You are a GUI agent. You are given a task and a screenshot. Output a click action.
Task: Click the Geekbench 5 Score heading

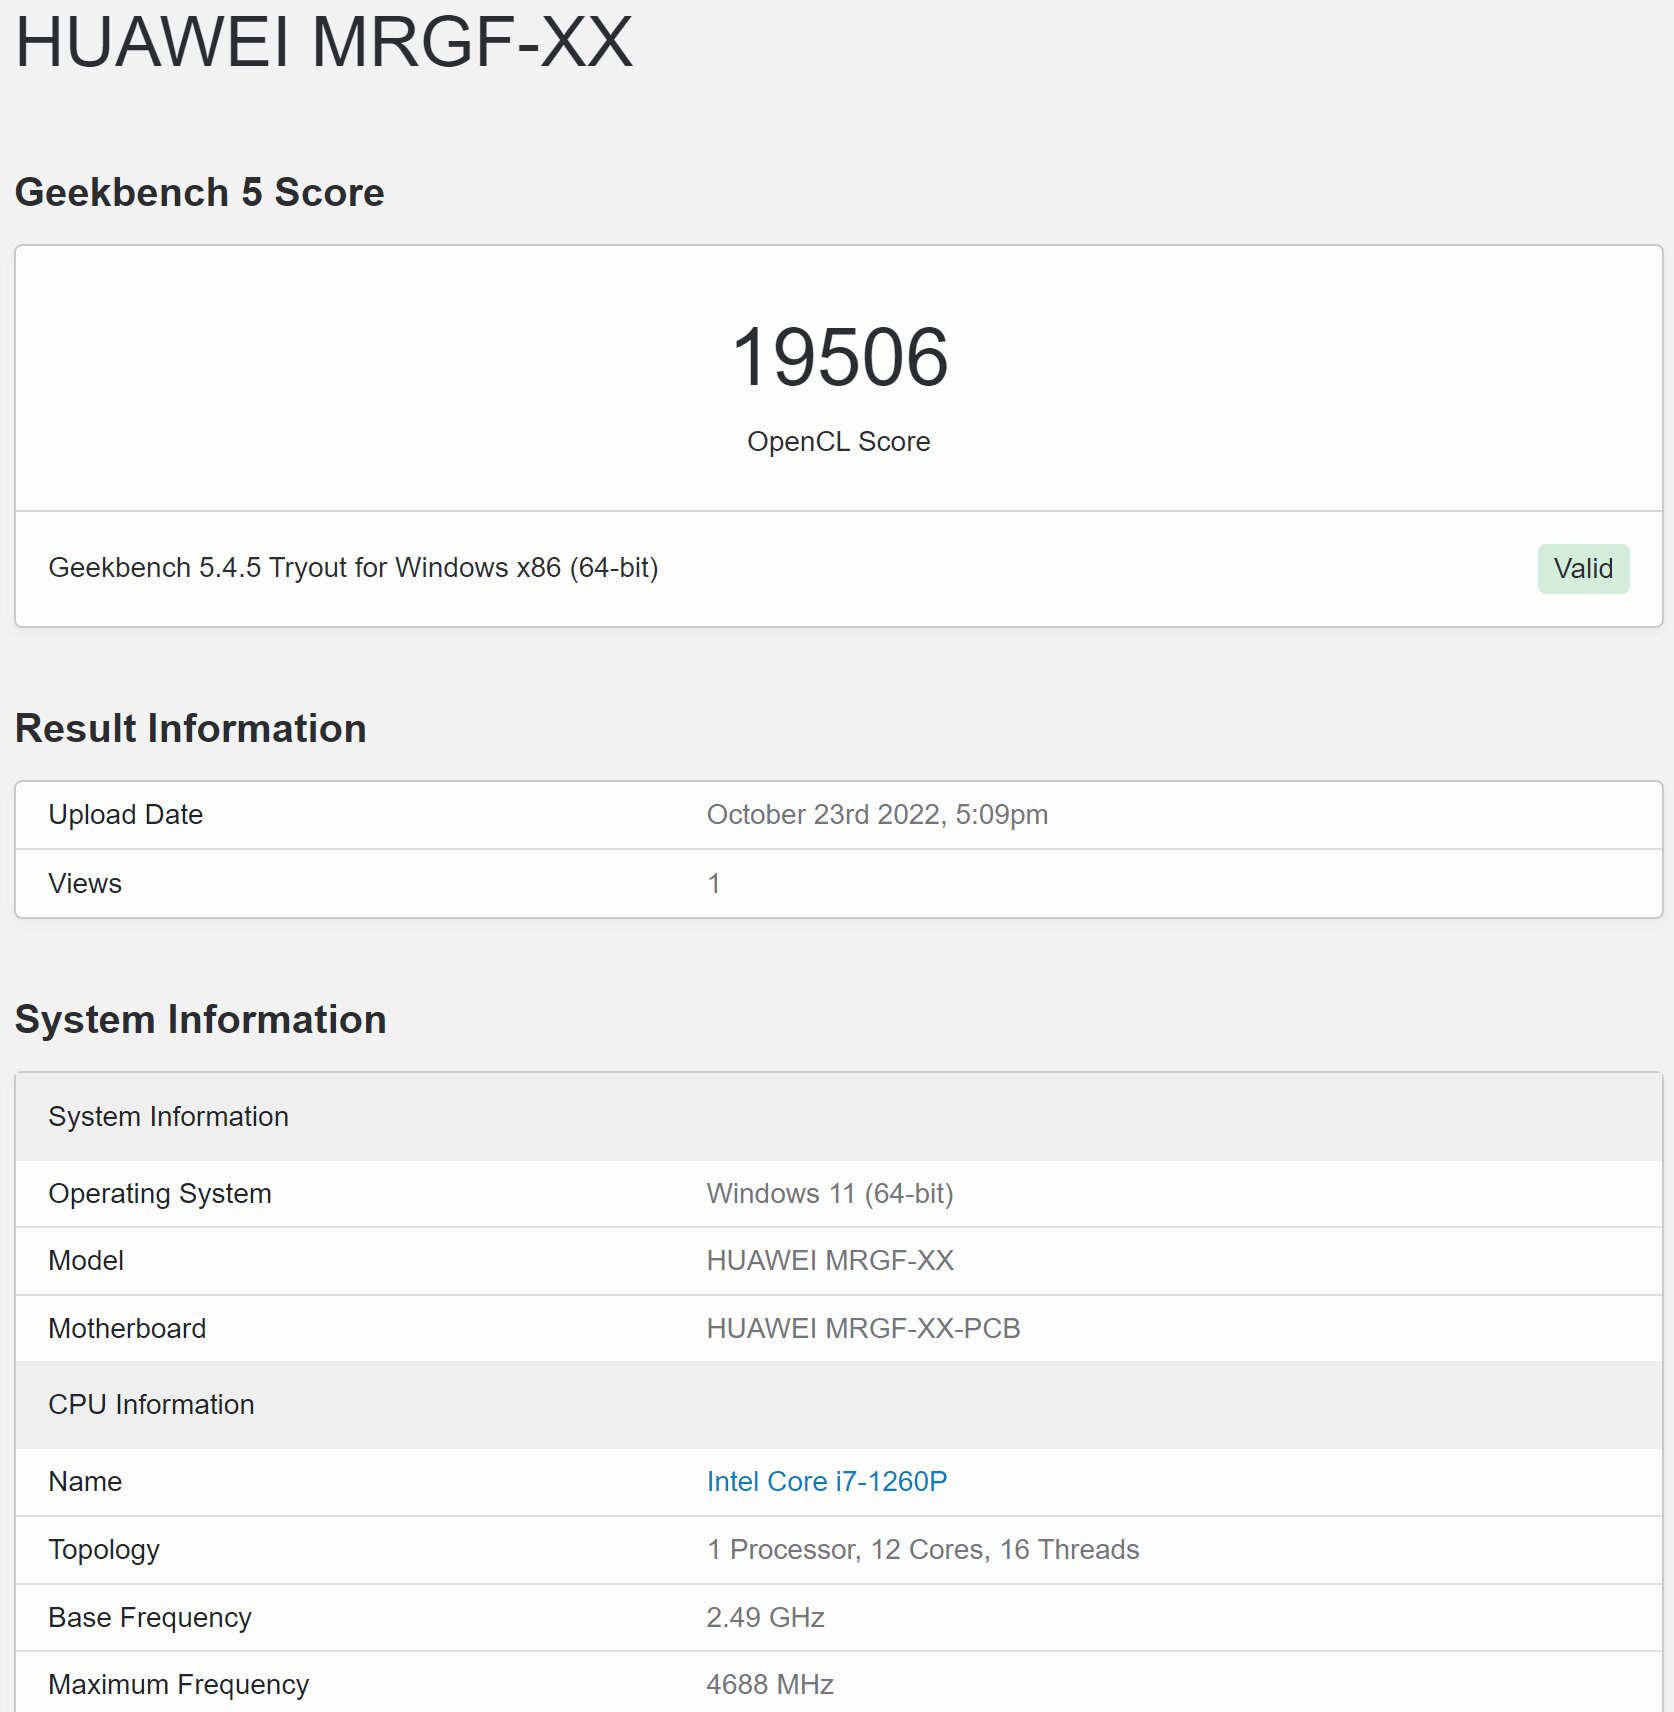click(x=200, y=192)
